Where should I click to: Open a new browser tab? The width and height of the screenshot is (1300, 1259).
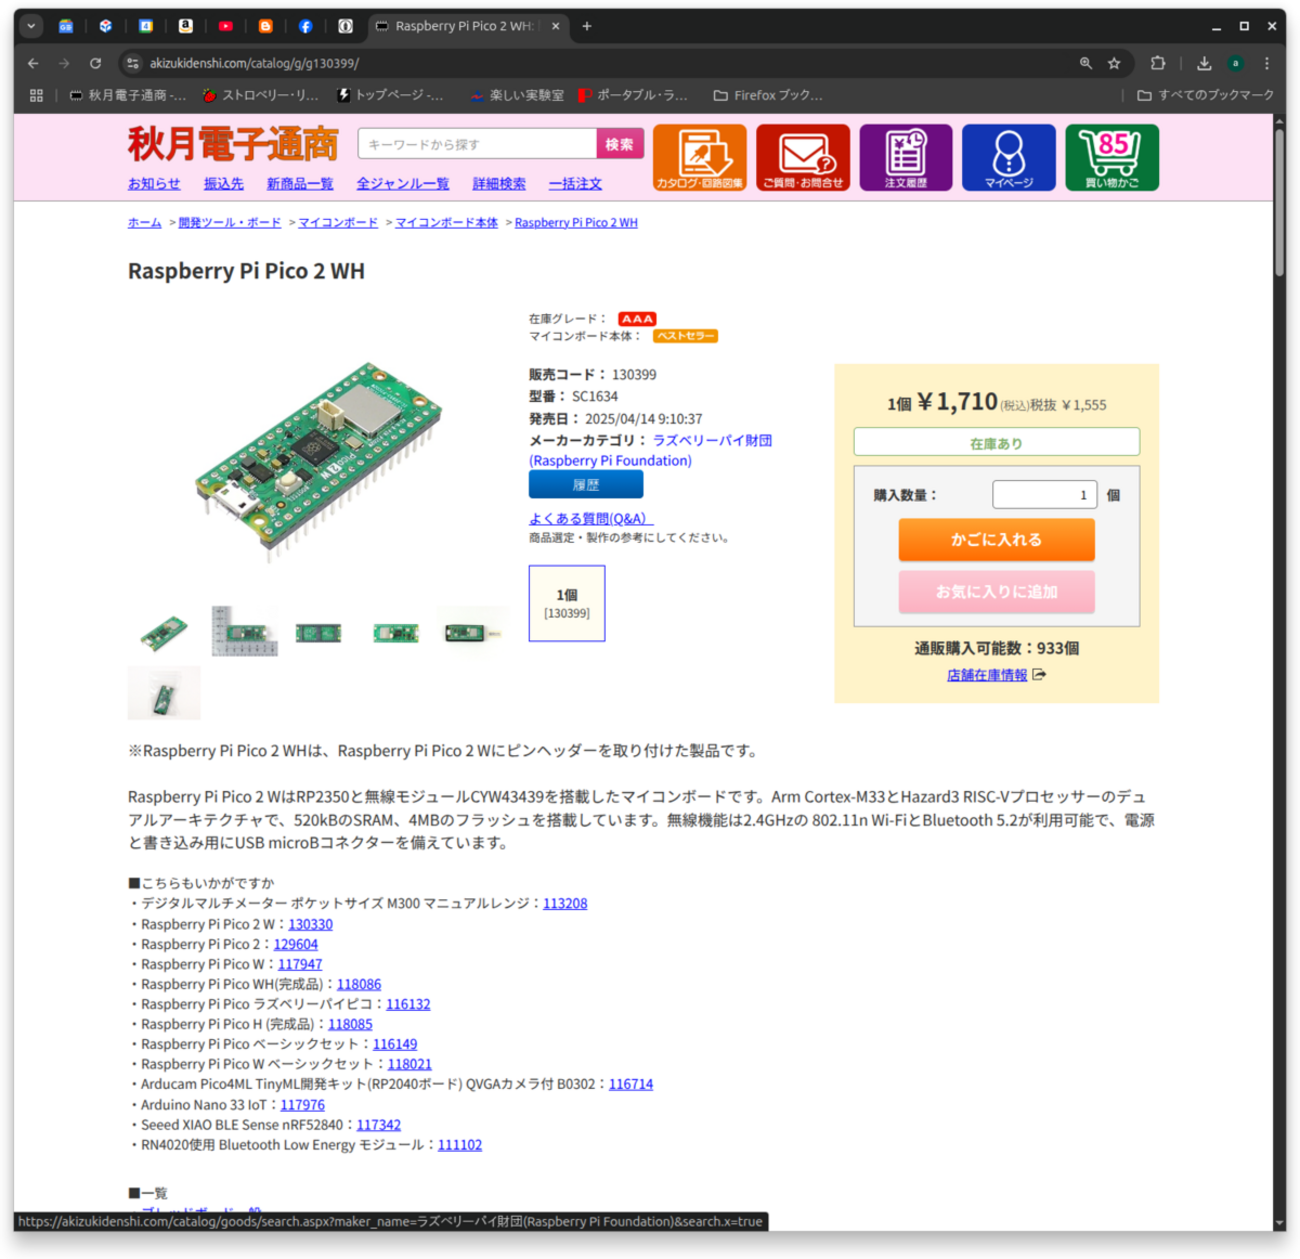587,26
